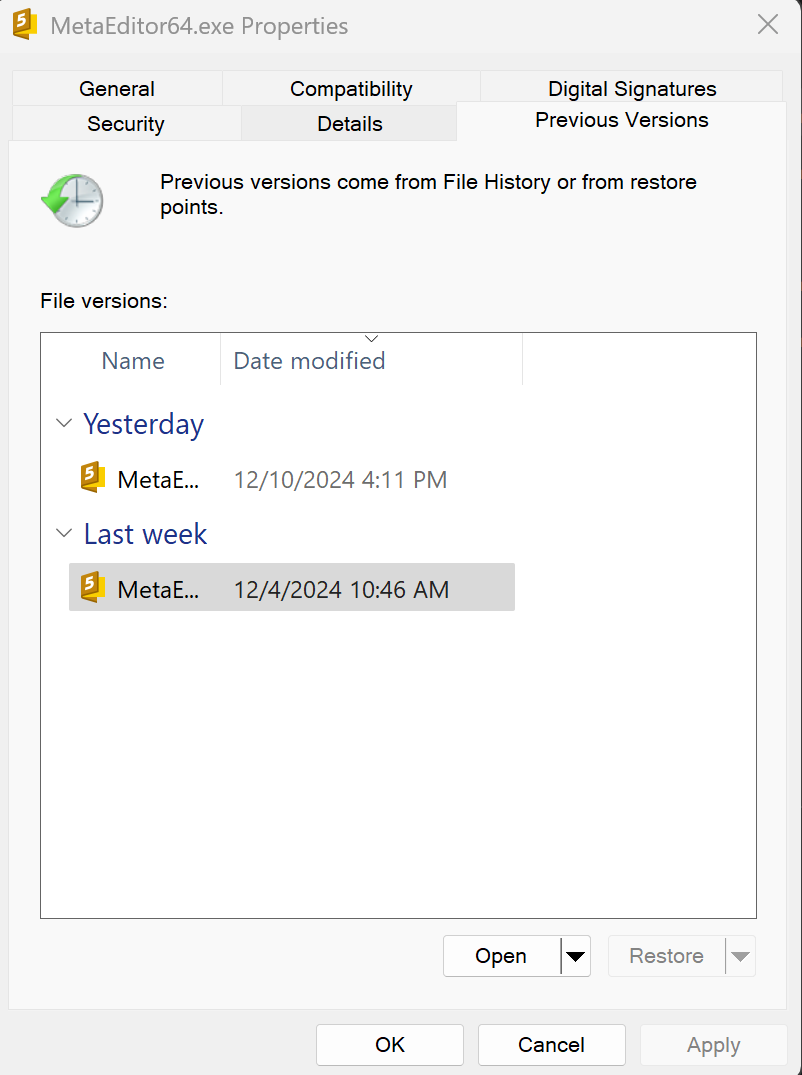Click MetaEditor file icon under Last week
Viewport: 802px width, 1075px height.
pyautogui.click(x=93, y=588)
